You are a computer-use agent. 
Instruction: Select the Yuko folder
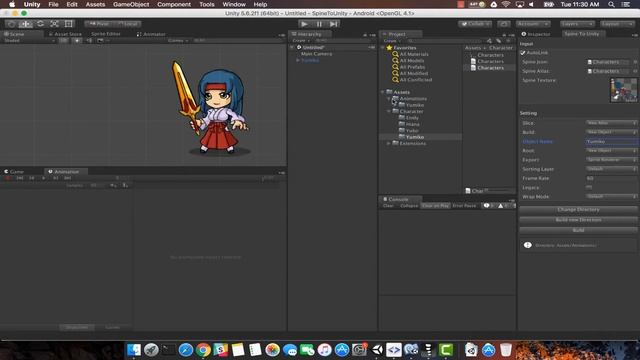(412, 131)
